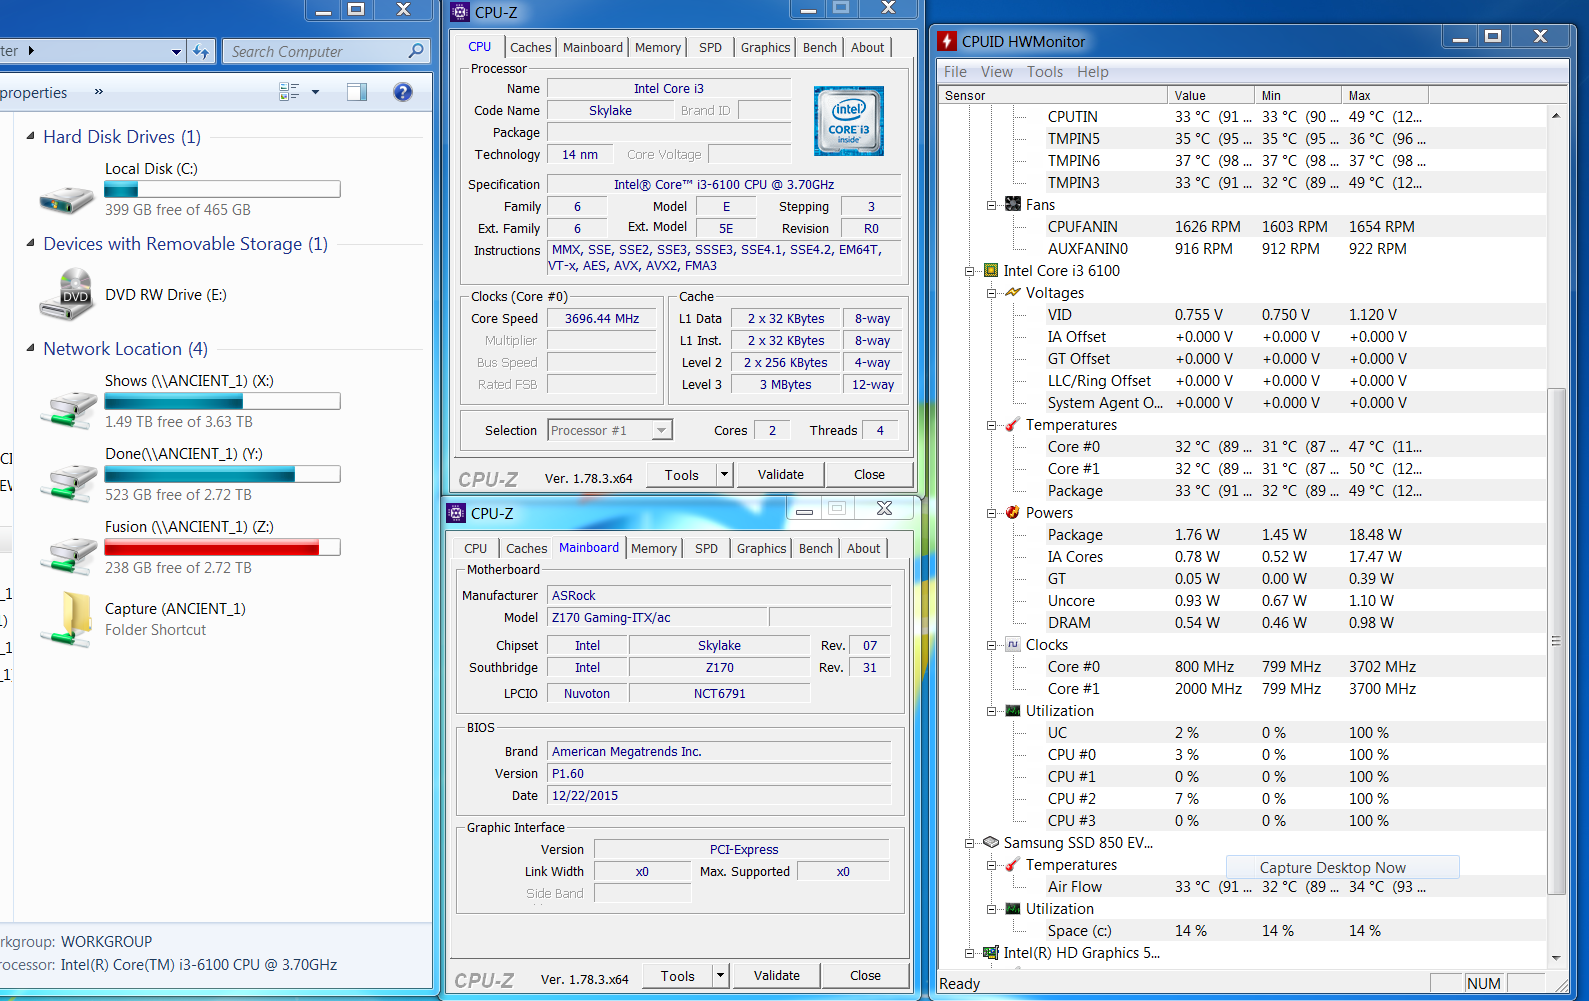Click thermometer icon under Intel Core i3 6100

(x=1013, y=425)
